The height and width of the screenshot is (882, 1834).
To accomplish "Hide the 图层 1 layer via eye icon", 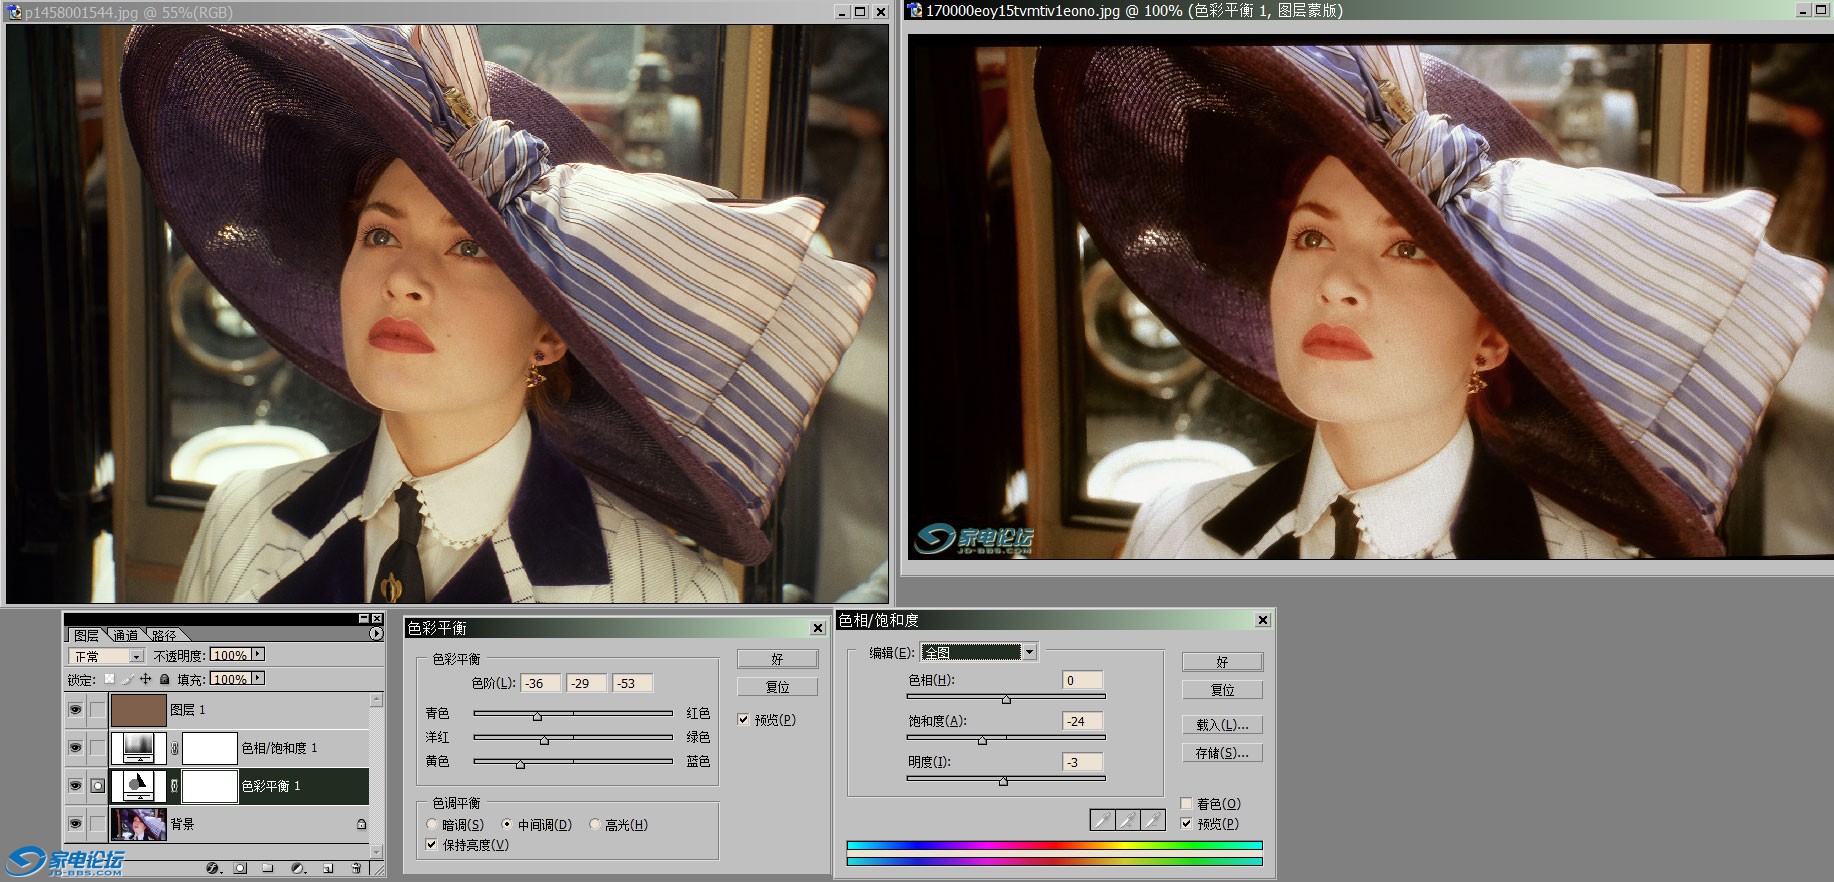I will tap(75, 710).
